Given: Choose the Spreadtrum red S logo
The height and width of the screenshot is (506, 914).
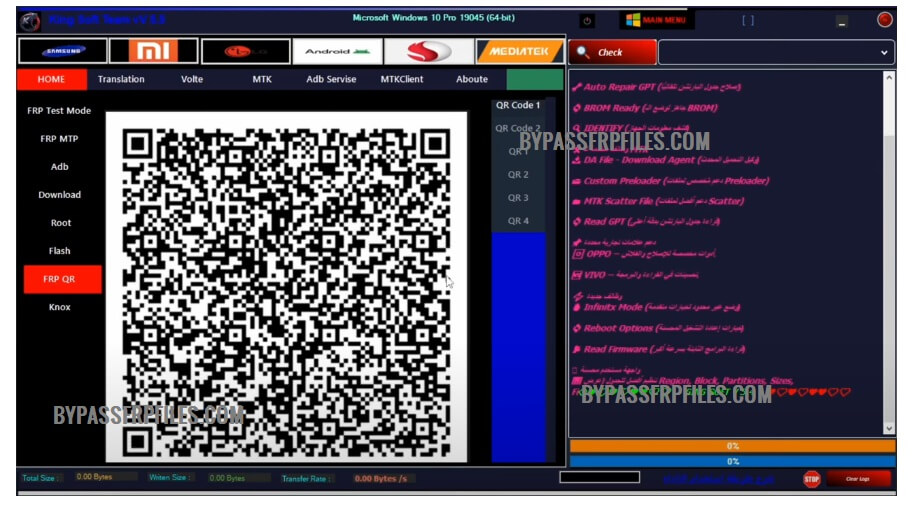Looking at the screenshot, I should 428,51.
